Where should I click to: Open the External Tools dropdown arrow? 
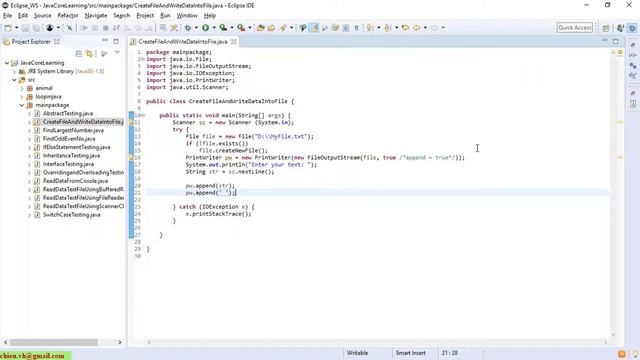tap(250, 28)
